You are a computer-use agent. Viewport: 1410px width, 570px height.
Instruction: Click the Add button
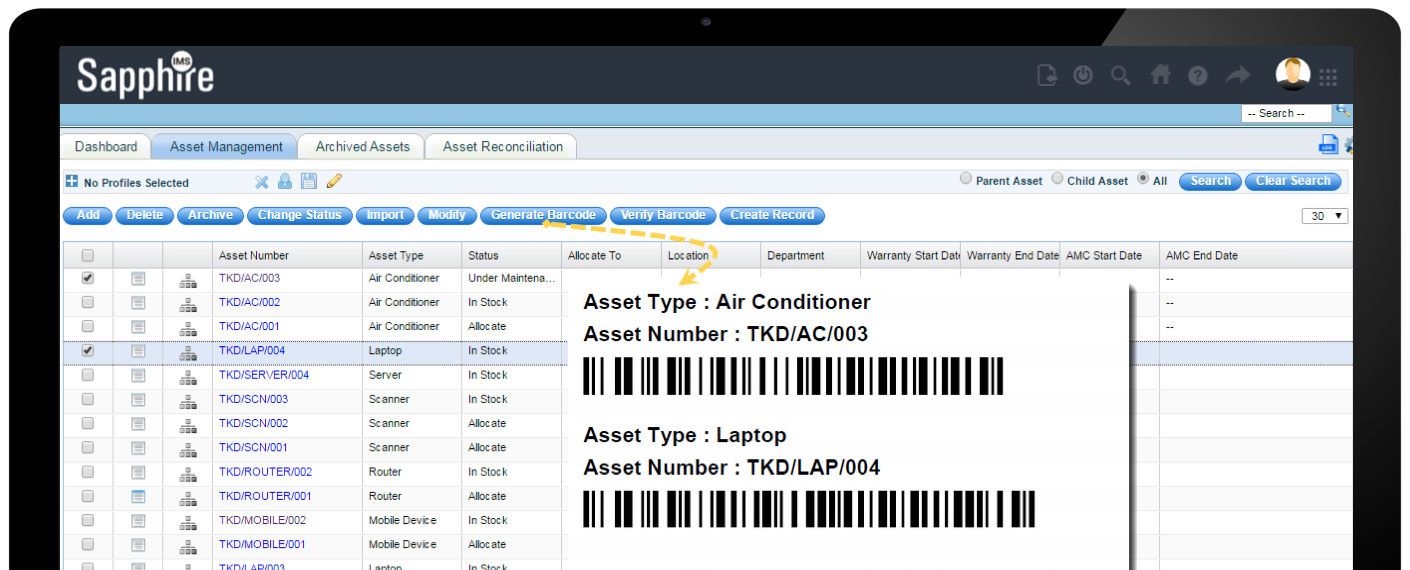(88, 215)
